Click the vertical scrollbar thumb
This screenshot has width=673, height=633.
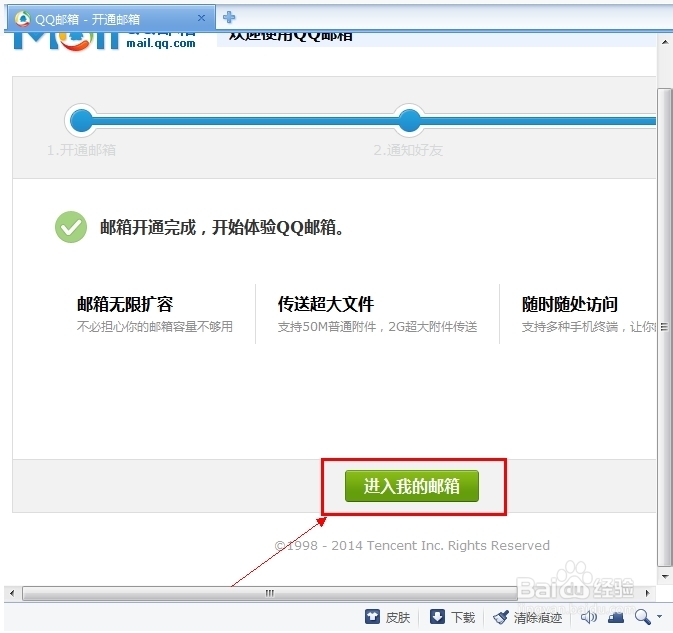coord(664,327)
